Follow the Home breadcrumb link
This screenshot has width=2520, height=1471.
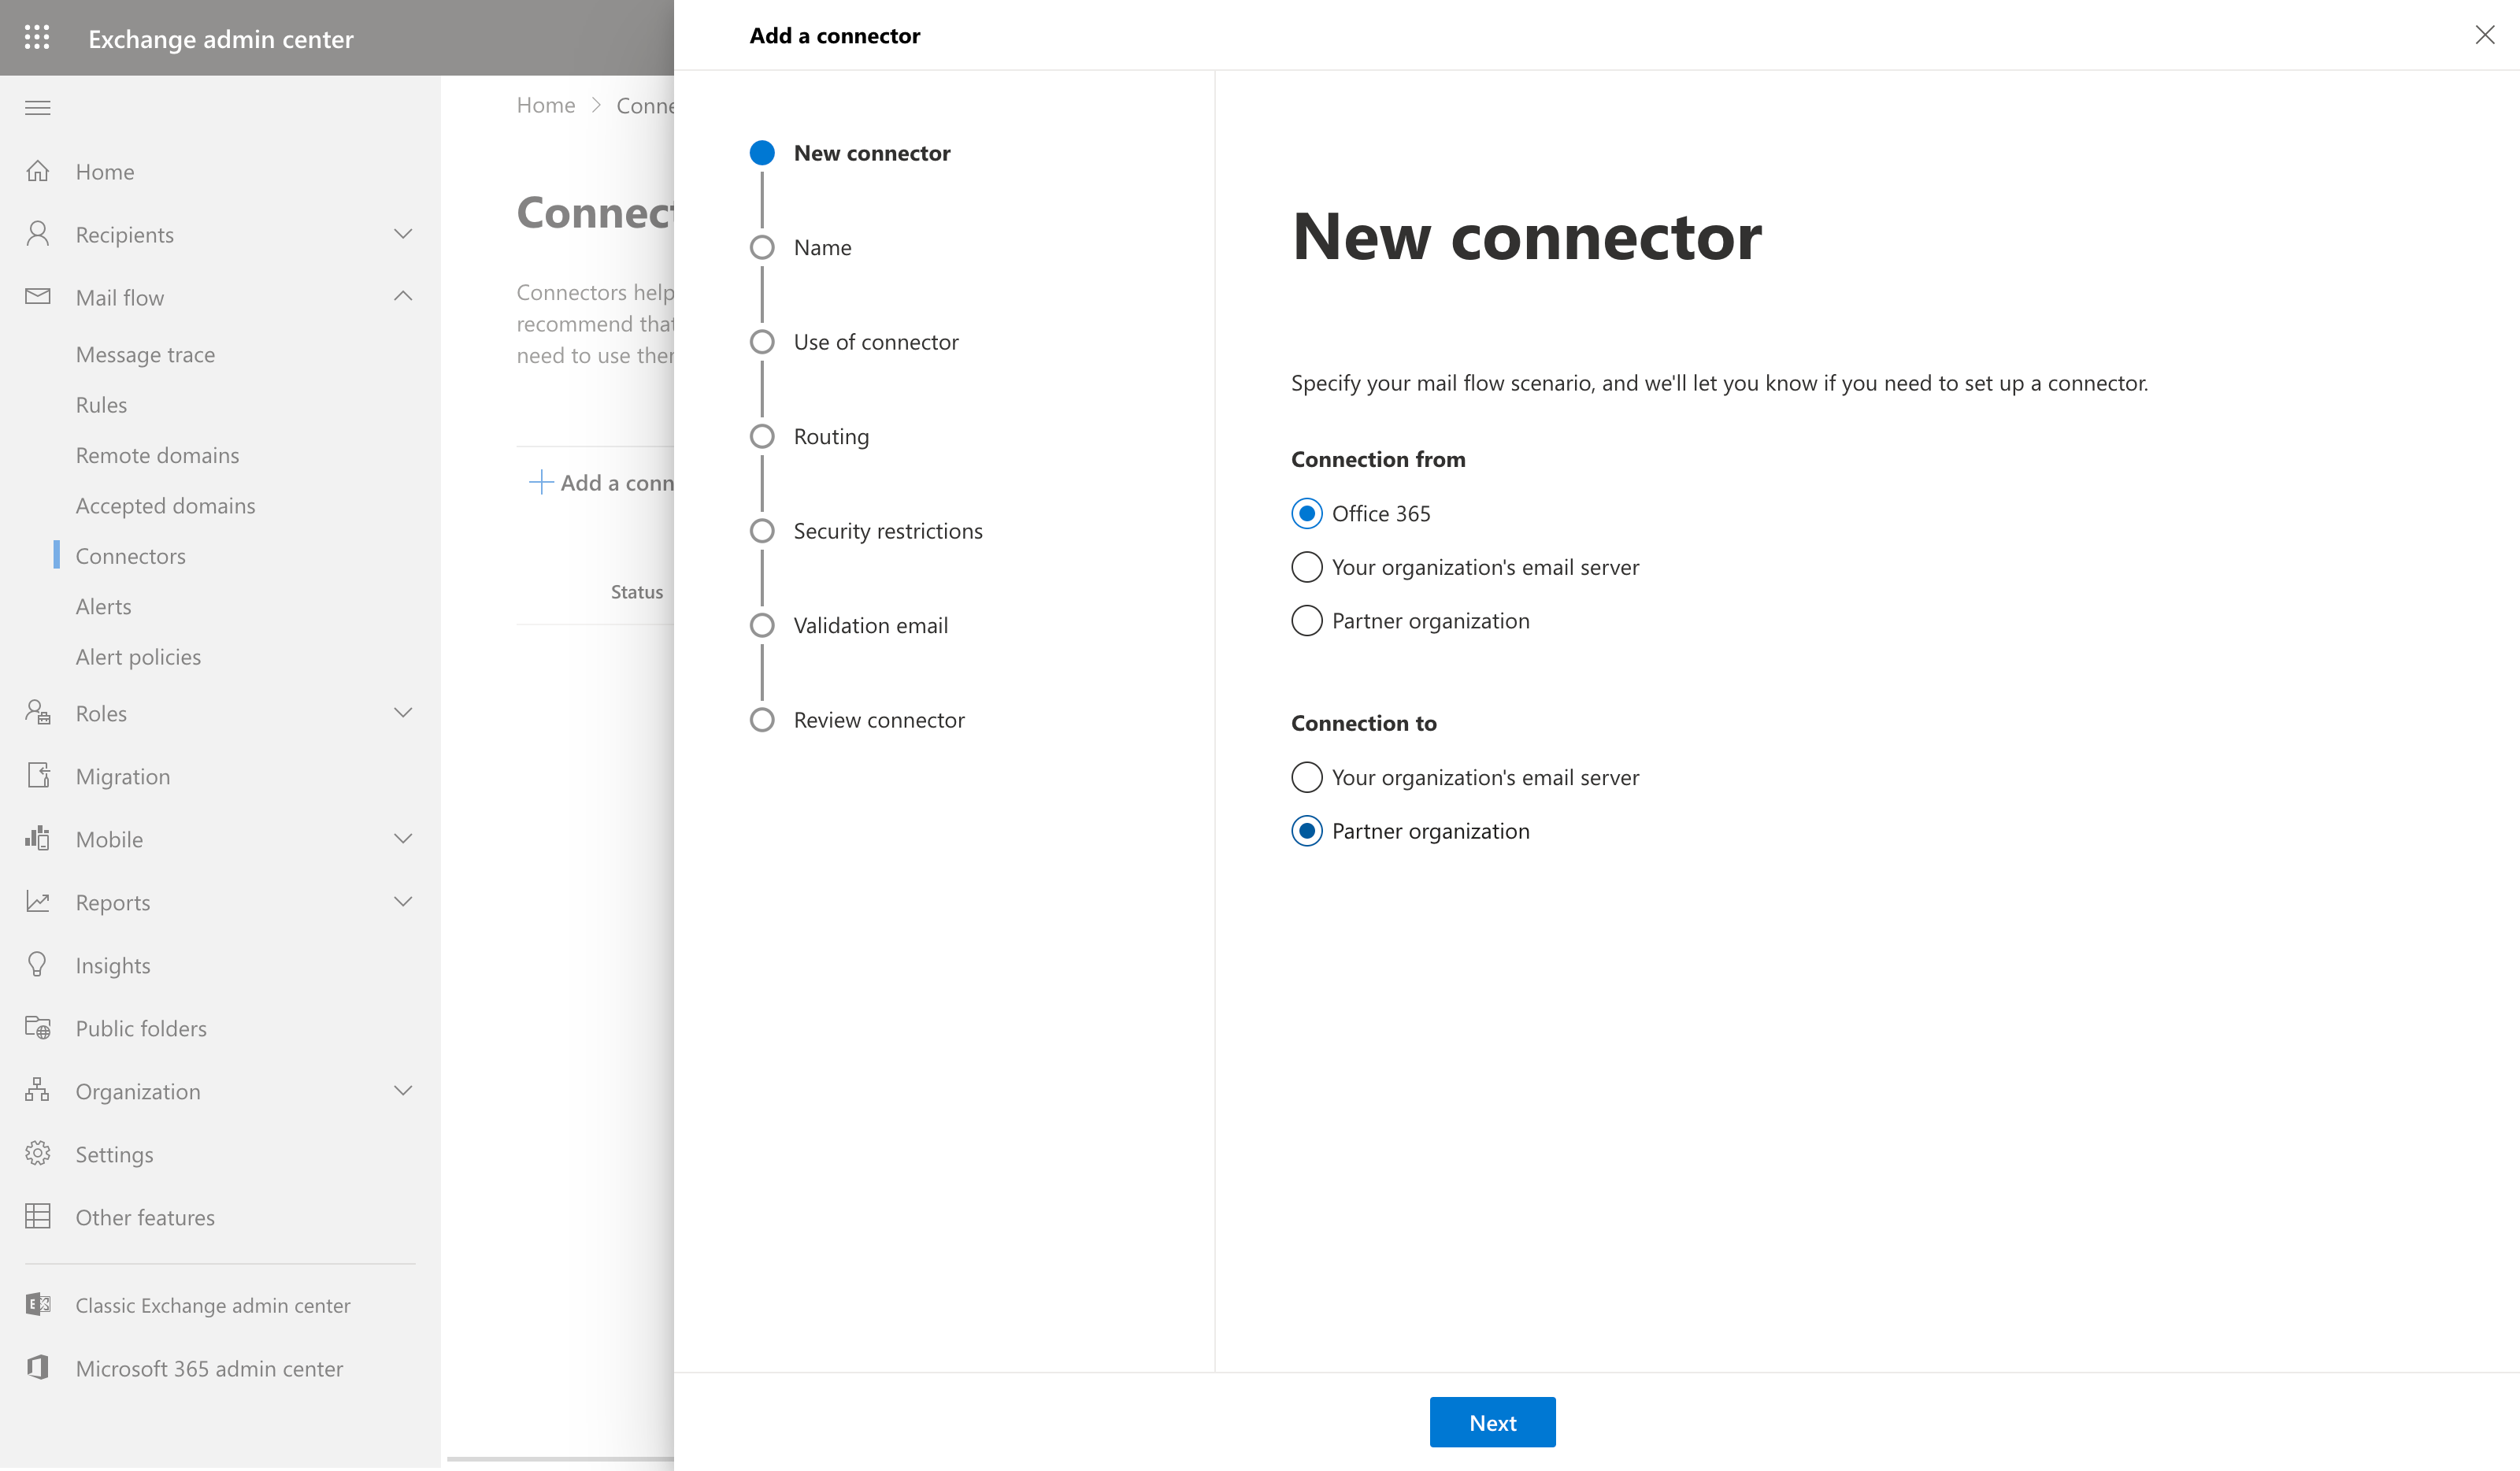[545, 105]
